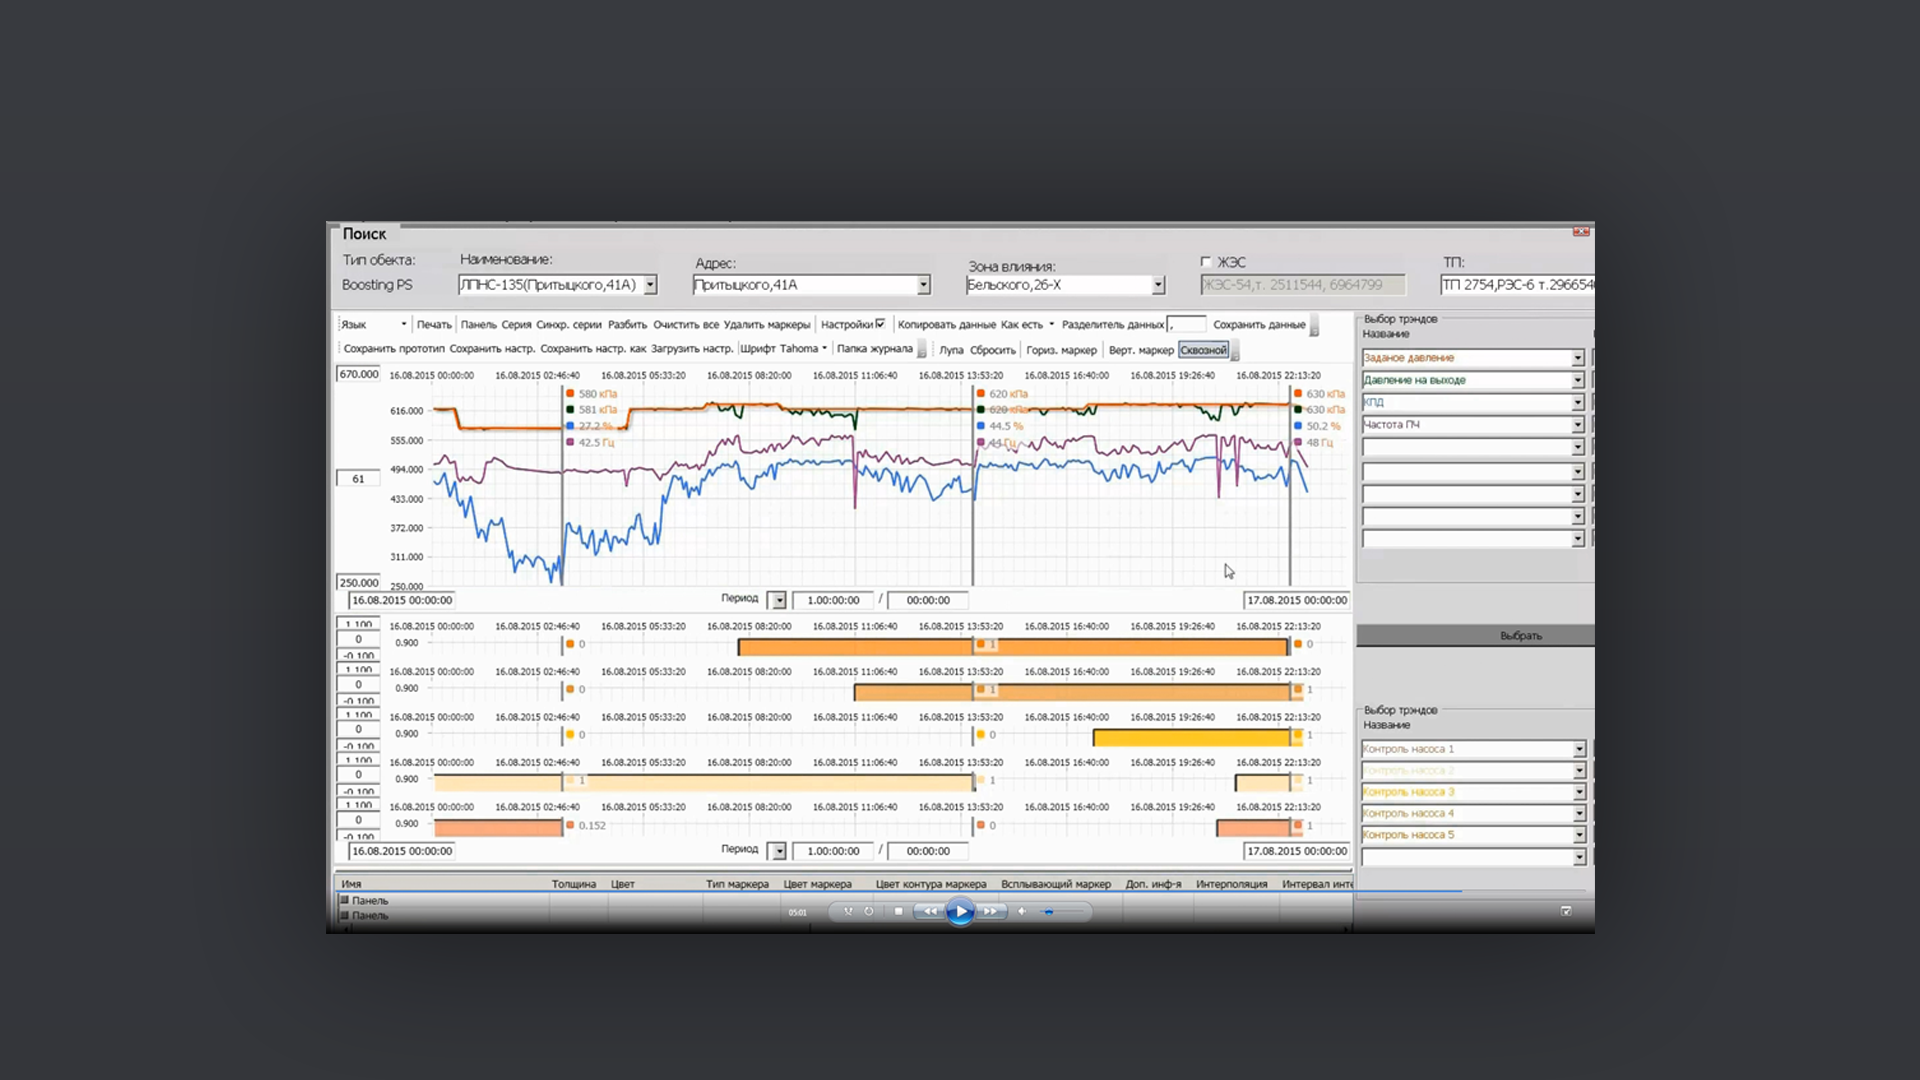Open the Заданое давление trend dropdown
This screenshot has width=1920, height=1080.
pos(1577,358)
